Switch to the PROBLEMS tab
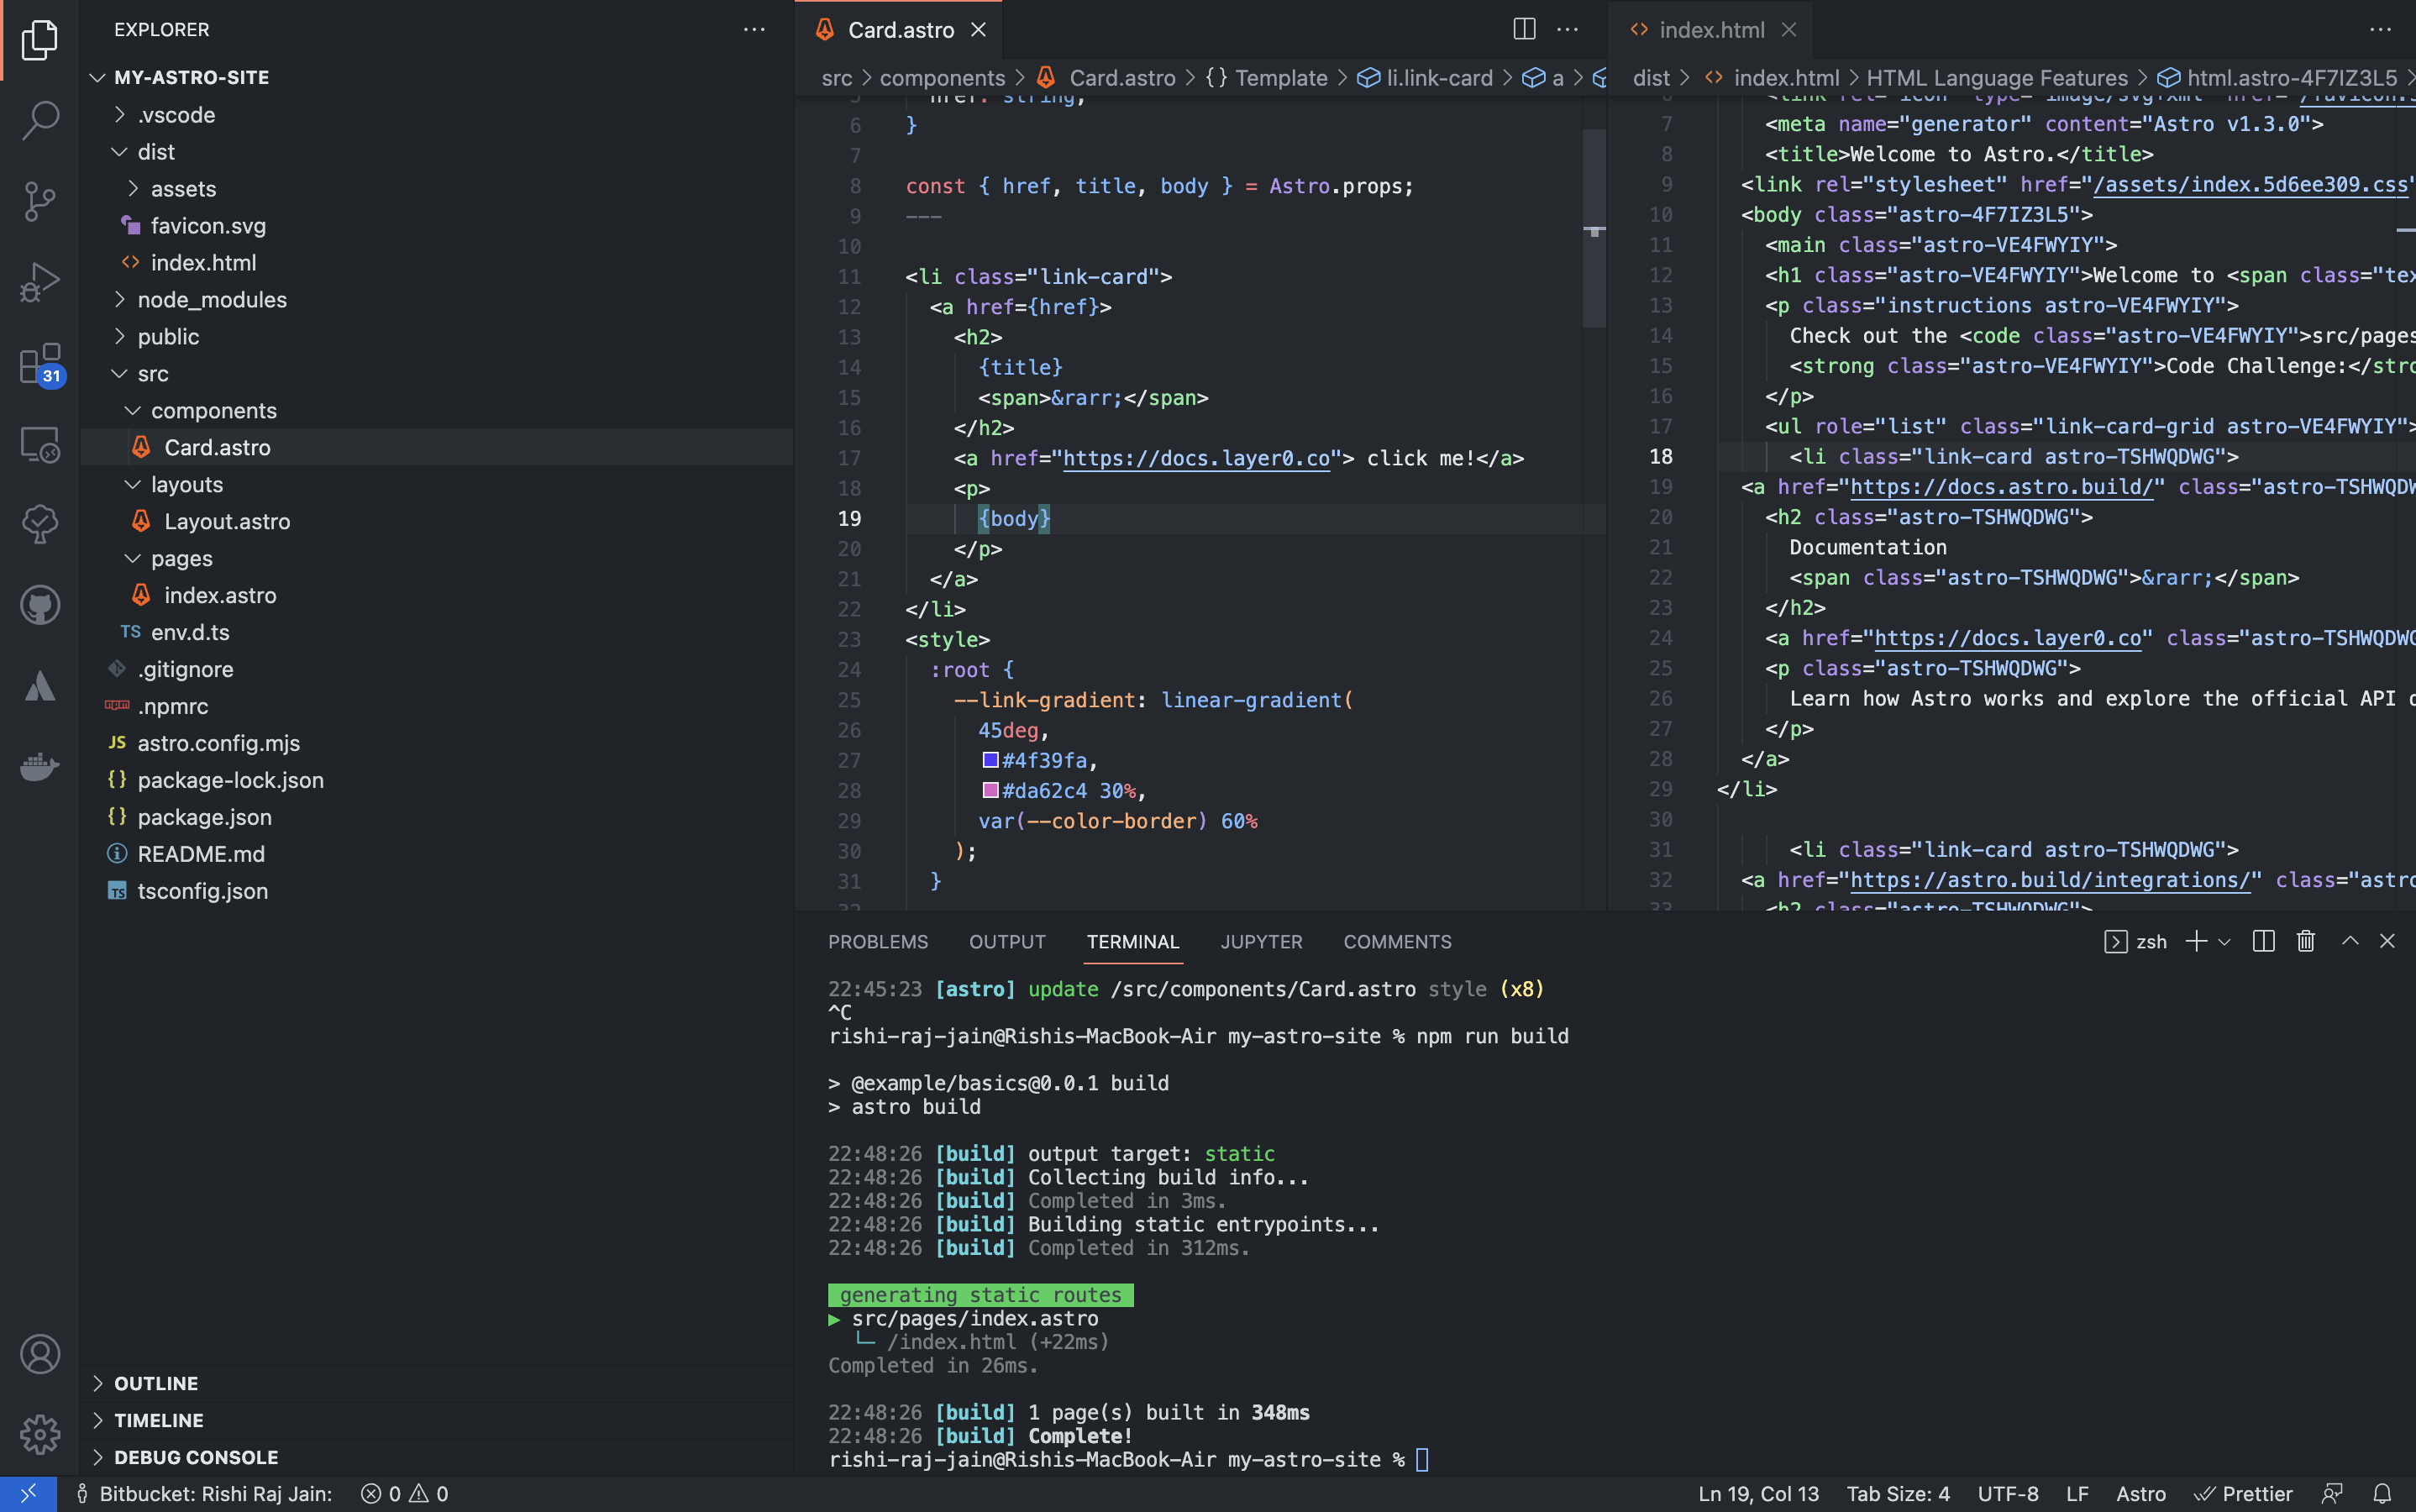Image resolution: width=2416 pixels, height=1512 pixels. point(877,941)
